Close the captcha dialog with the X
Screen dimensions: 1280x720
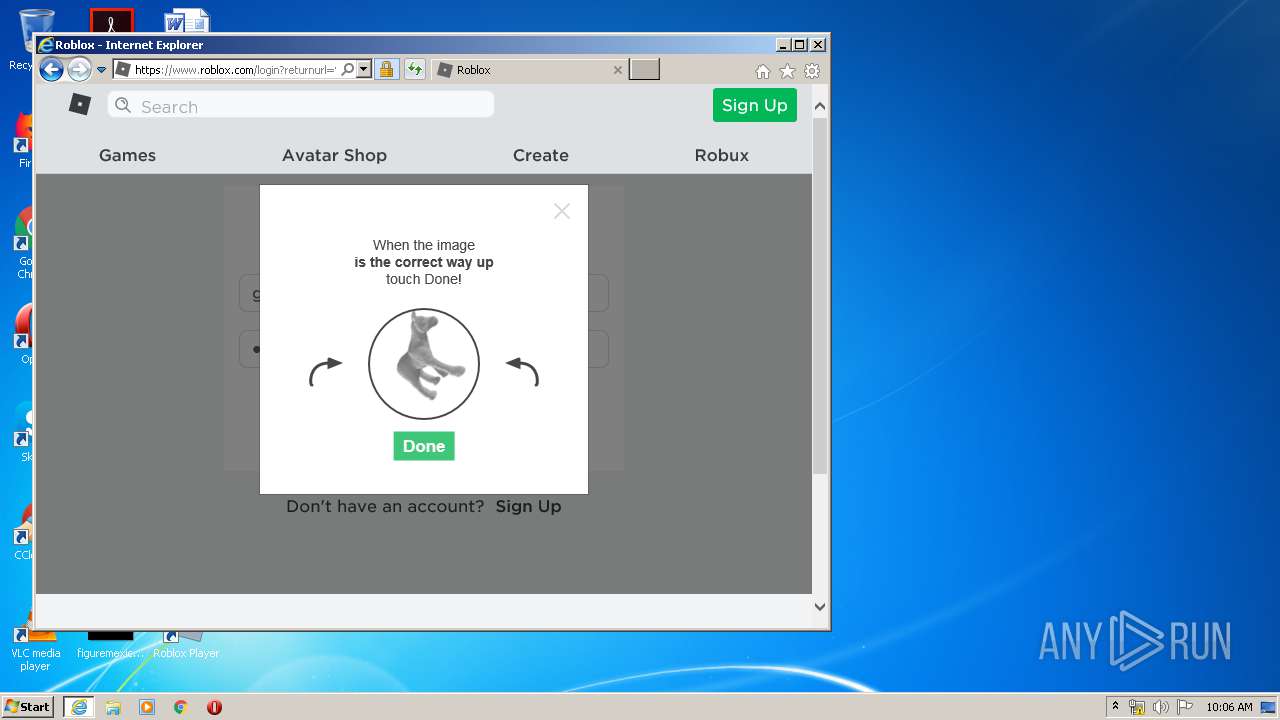click(562, 211)
